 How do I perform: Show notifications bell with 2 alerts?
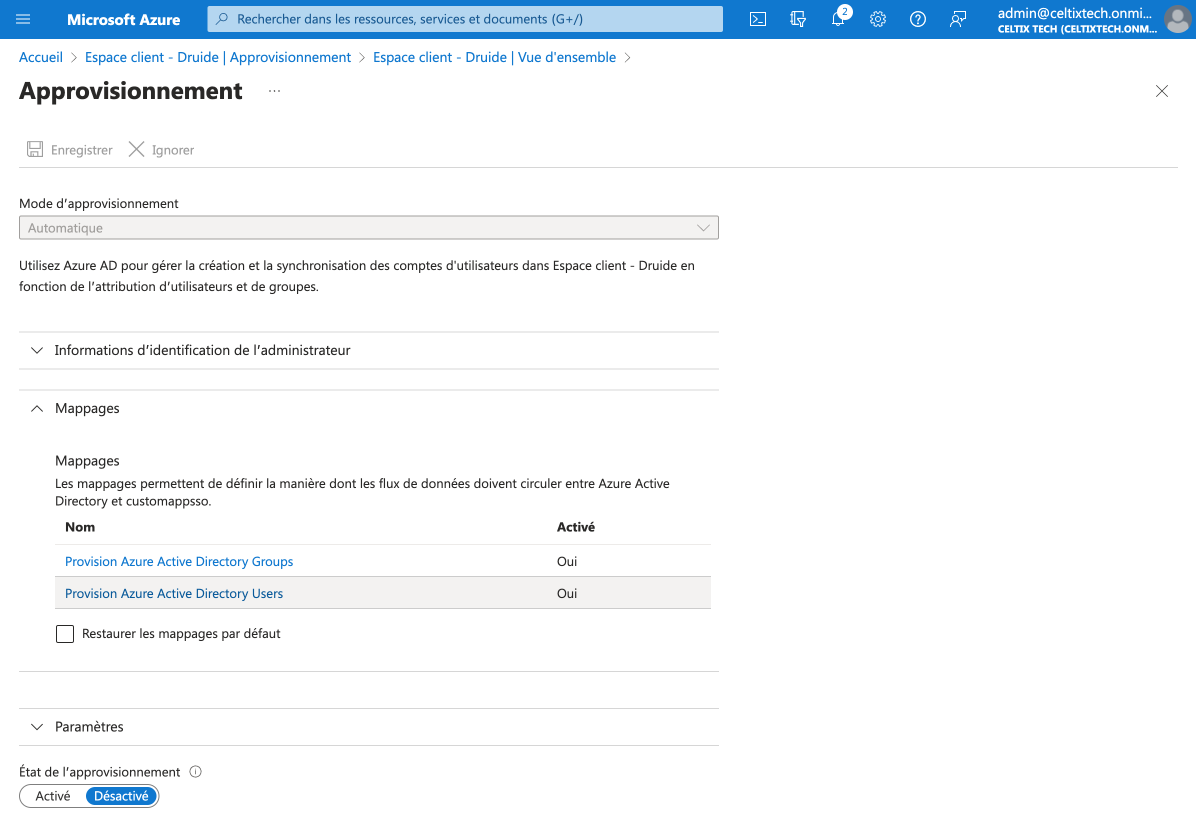coord(839,18)
